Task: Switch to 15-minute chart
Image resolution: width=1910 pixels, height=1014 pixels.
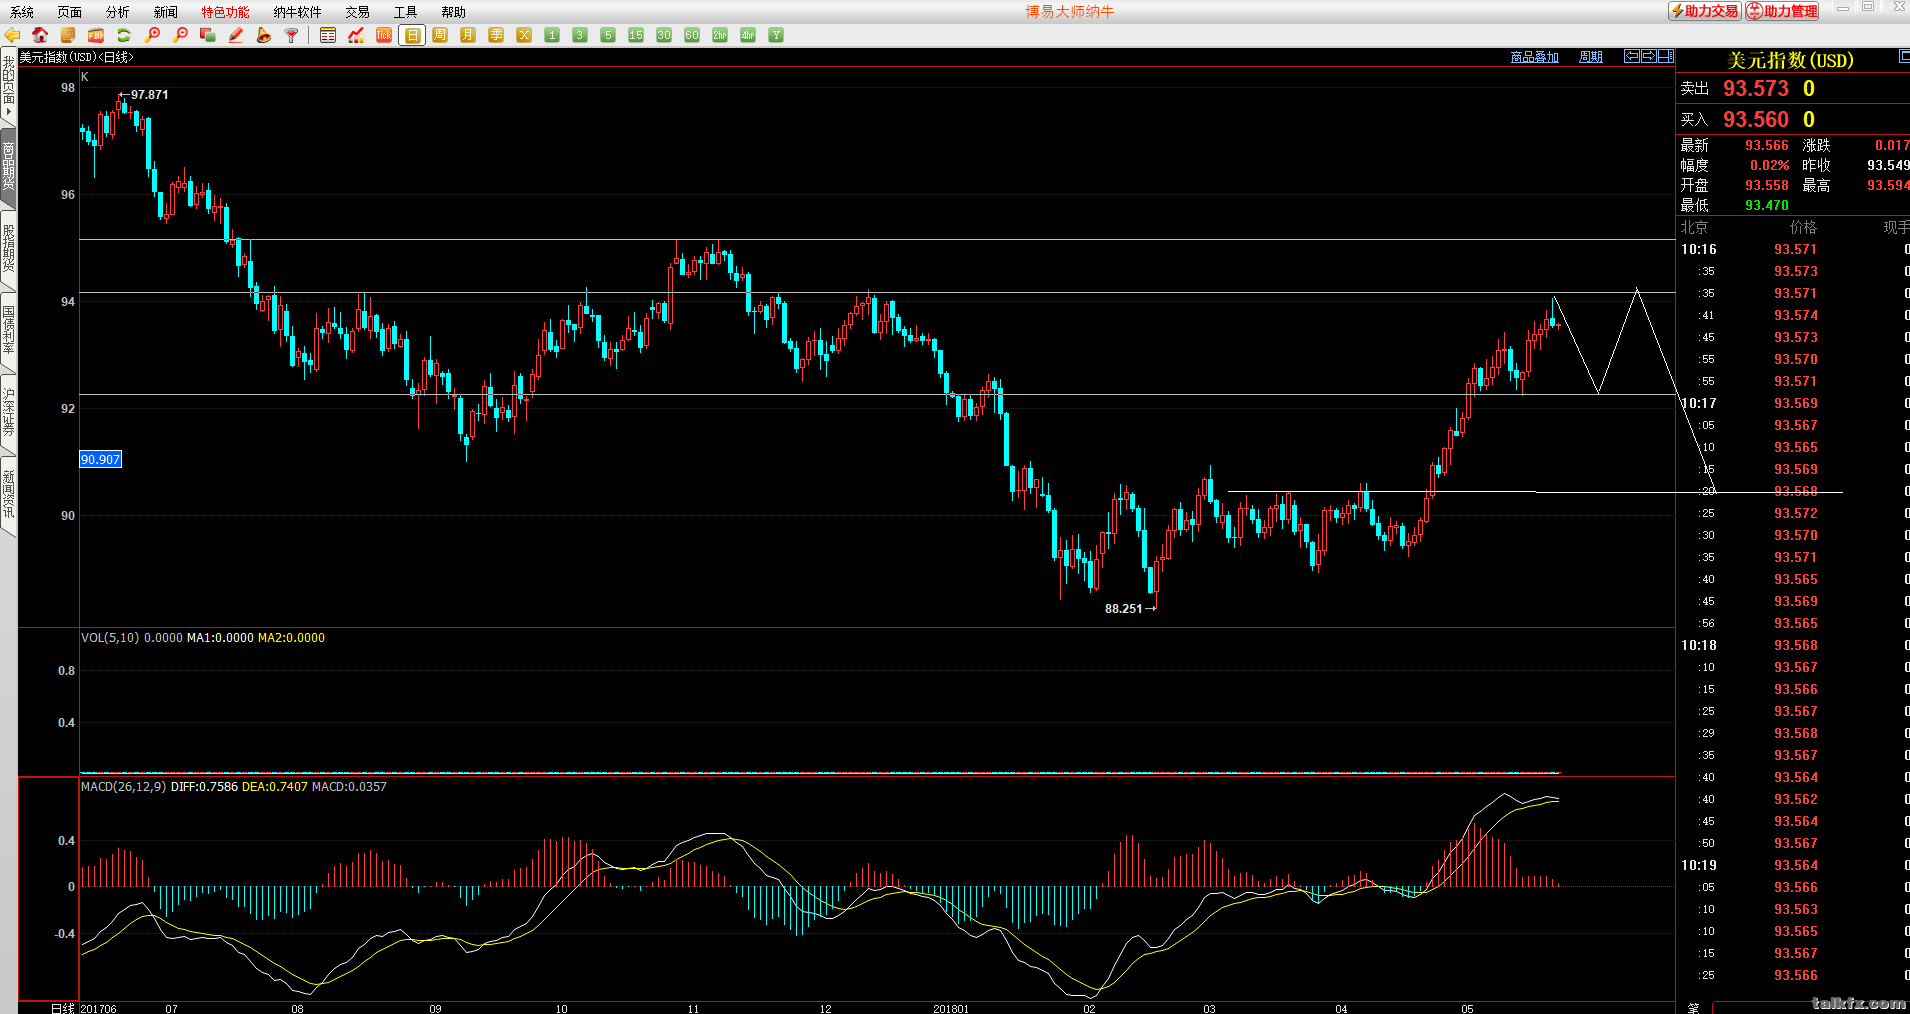Action: (636, 35)
